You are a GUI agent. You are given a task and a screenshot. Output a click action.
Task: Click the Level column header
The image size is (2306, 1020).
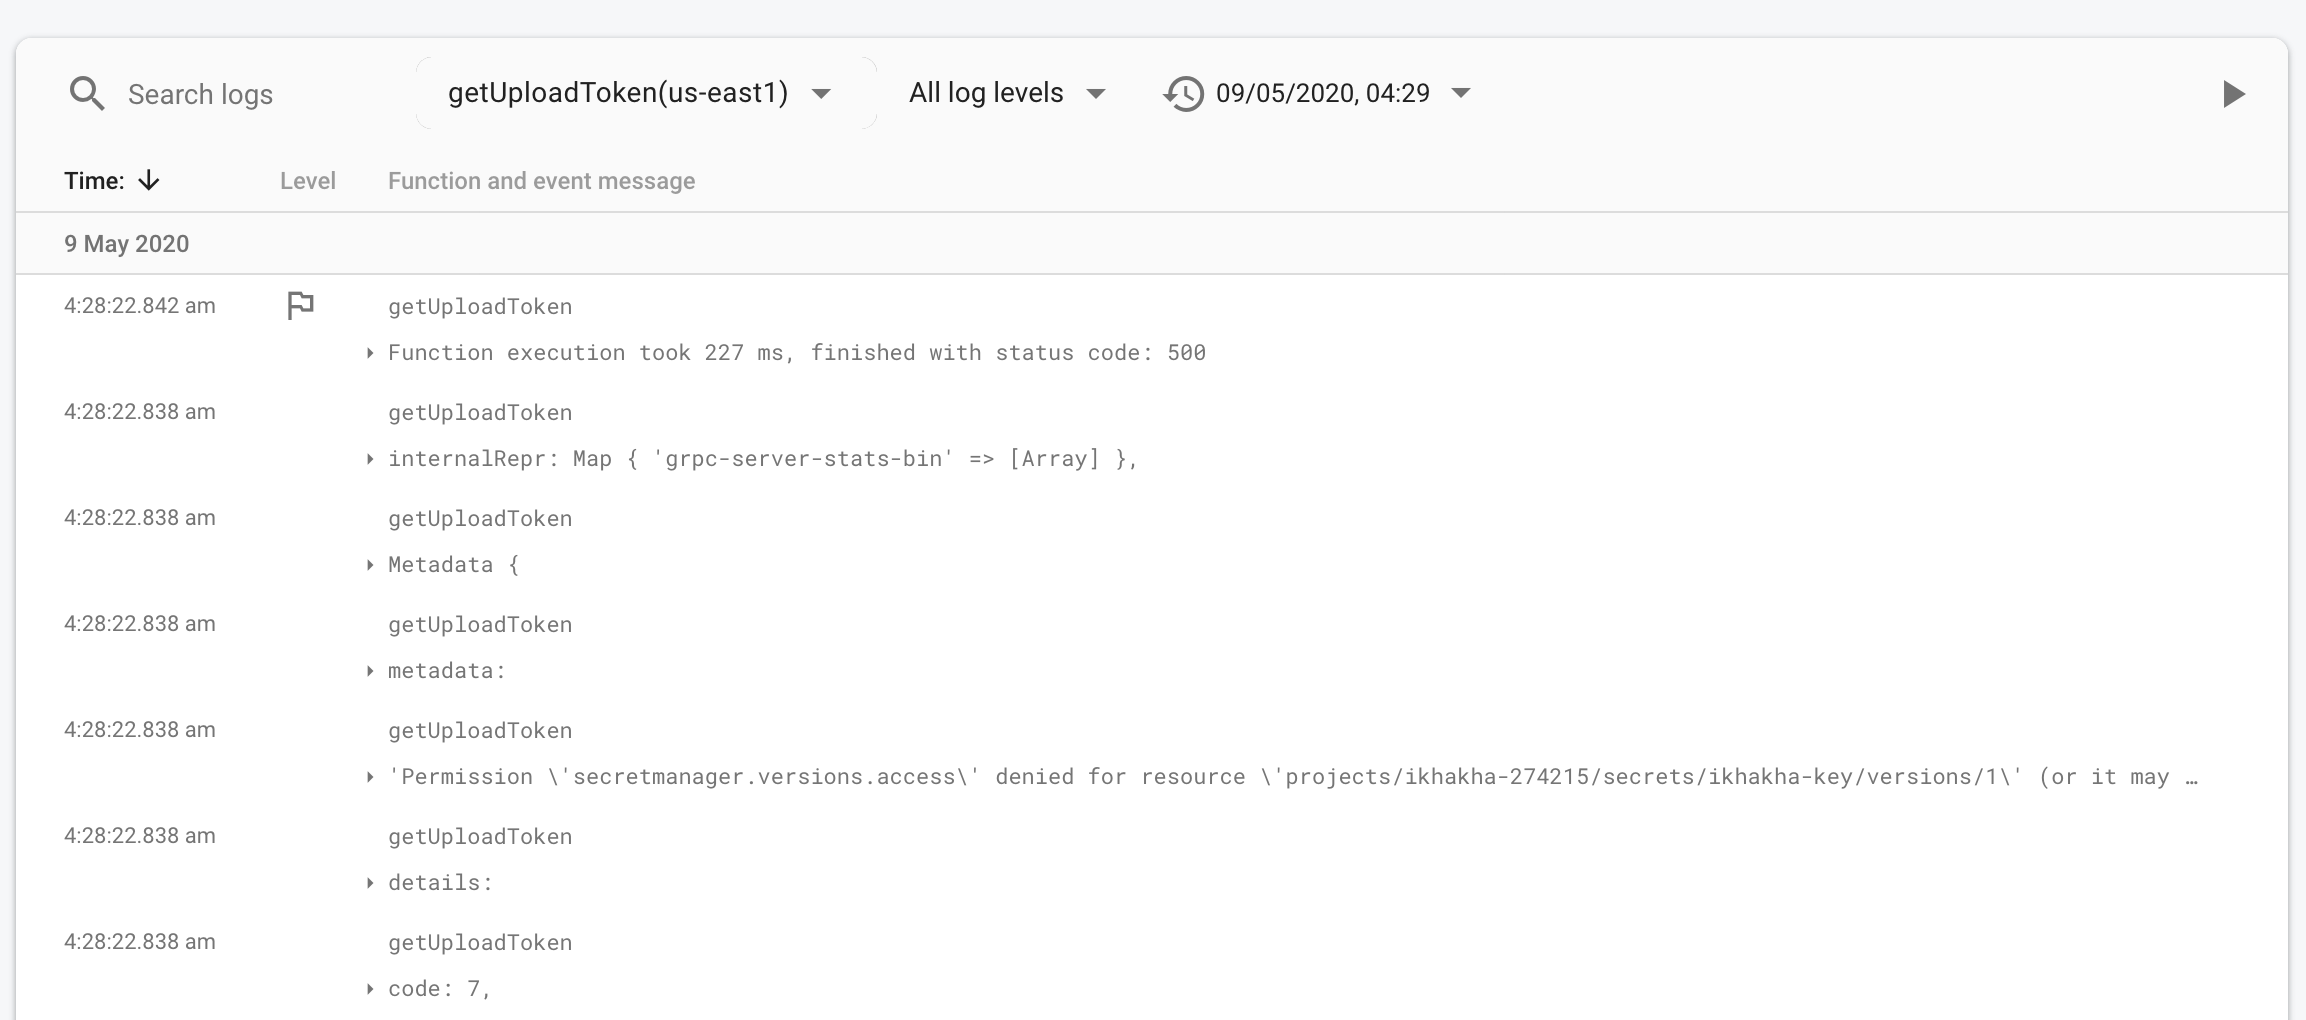(307, 181)
